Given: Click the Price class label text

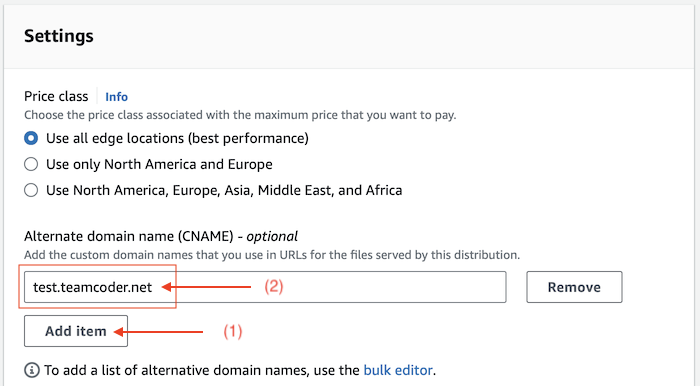Looking at the screenshot, I should 56,96.
